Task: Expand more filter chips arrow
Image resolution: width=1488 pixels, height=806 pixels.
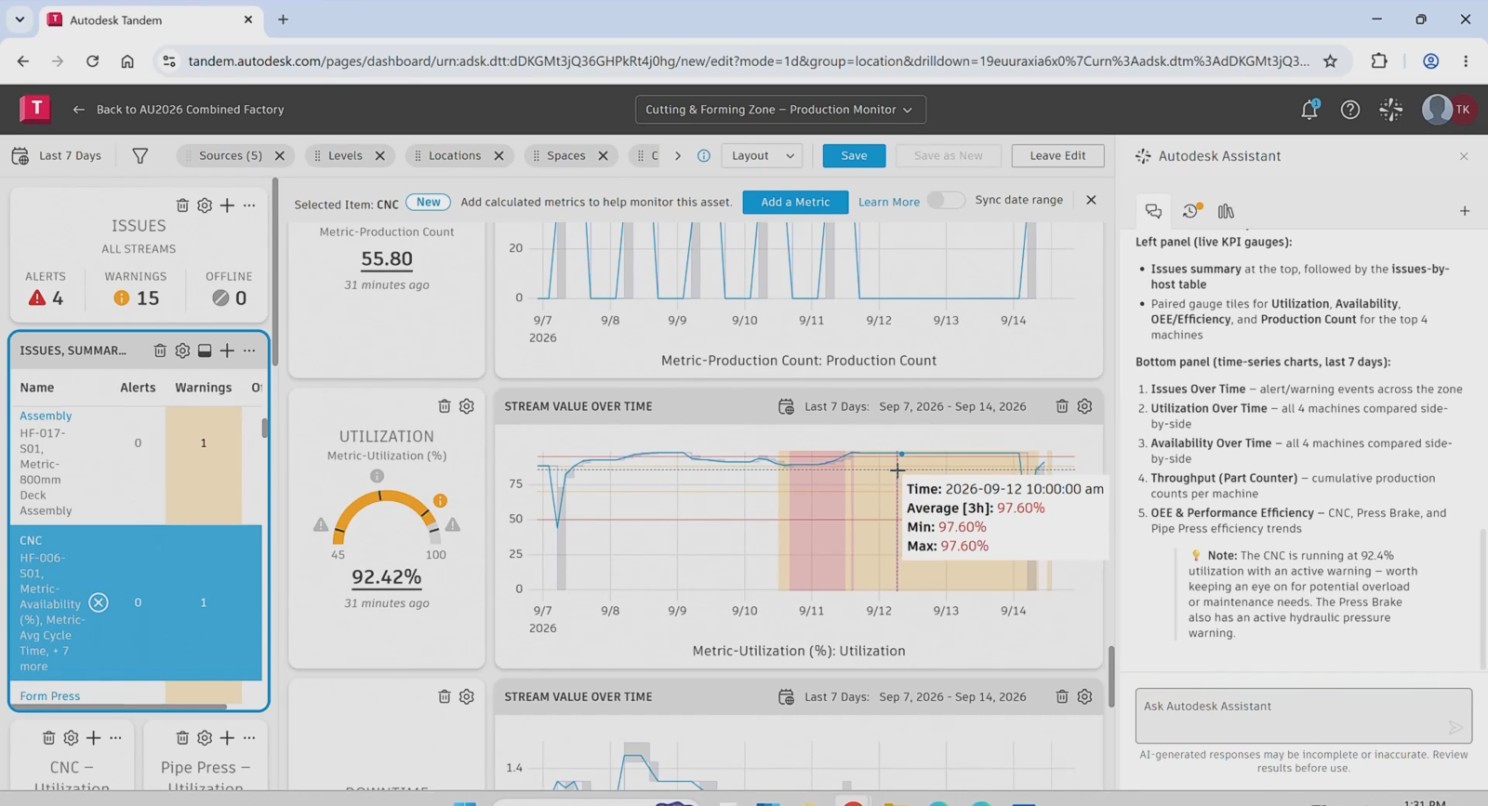Action: [x=677, y=156]
